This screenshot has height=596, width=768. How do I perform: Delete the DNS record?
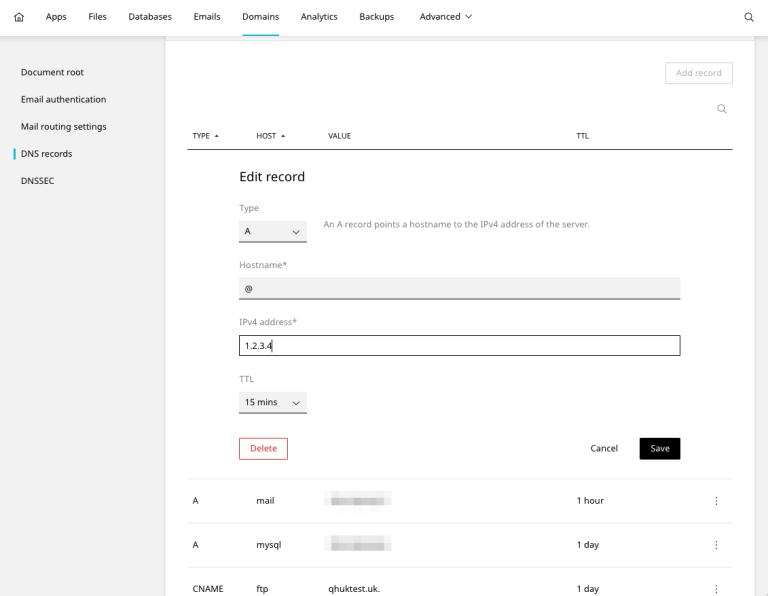[264, 449]
